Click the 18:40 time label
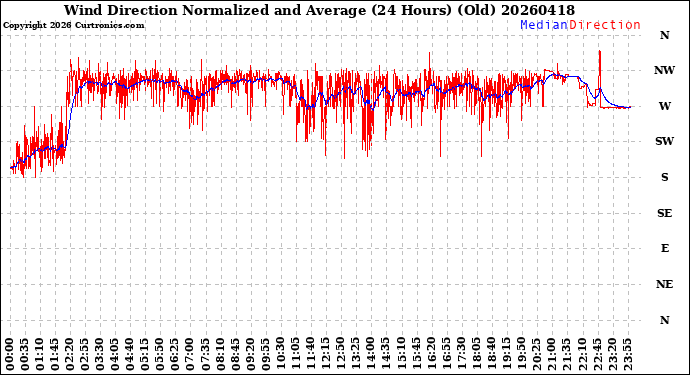690x375 pixels. [491, 354]
